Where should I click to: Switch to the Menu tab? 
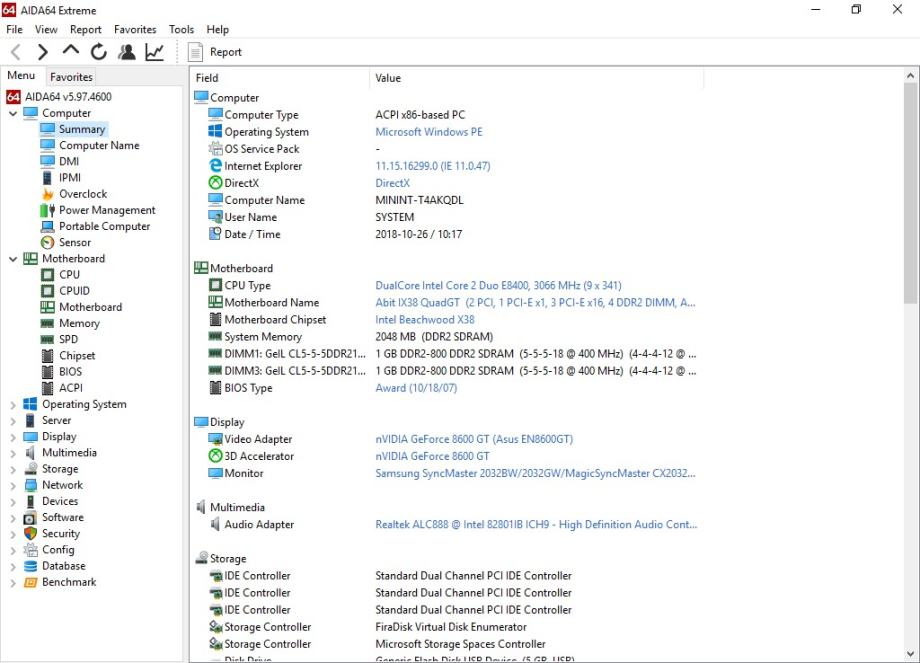click(21, 76)
